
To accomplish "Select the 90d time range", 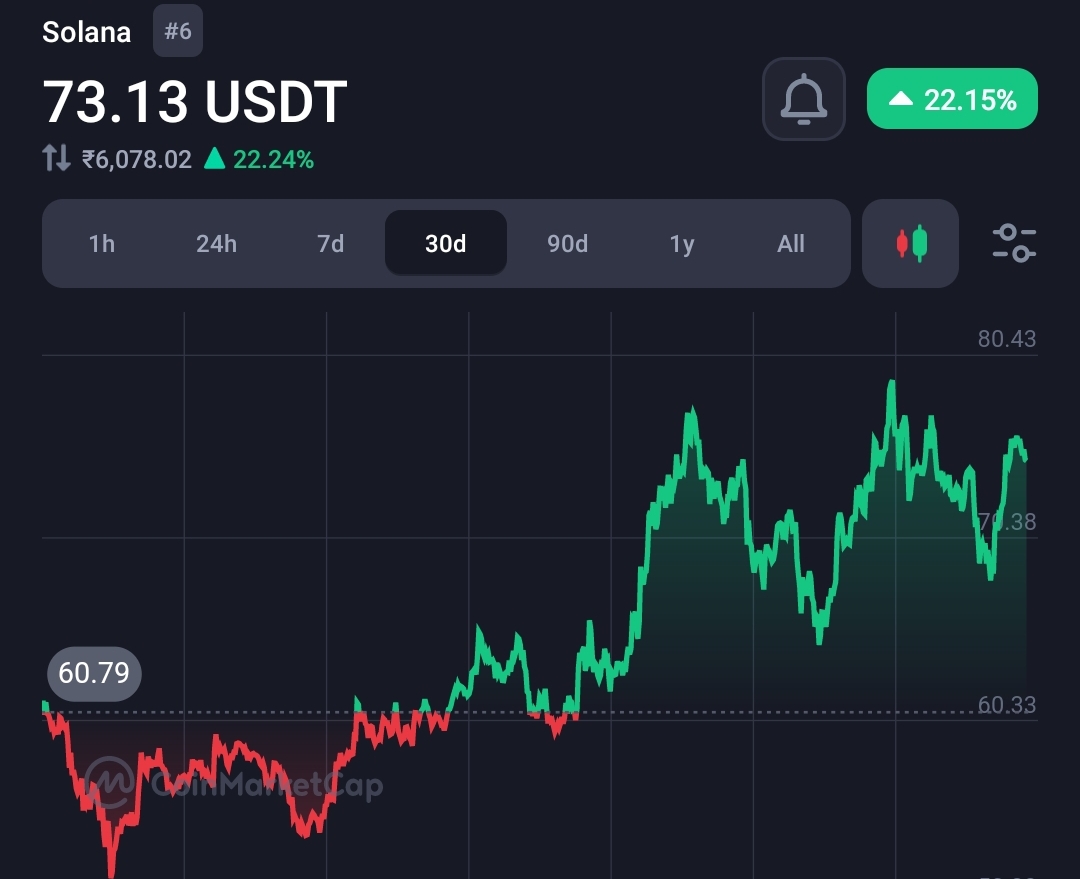I will coord(568,243).
